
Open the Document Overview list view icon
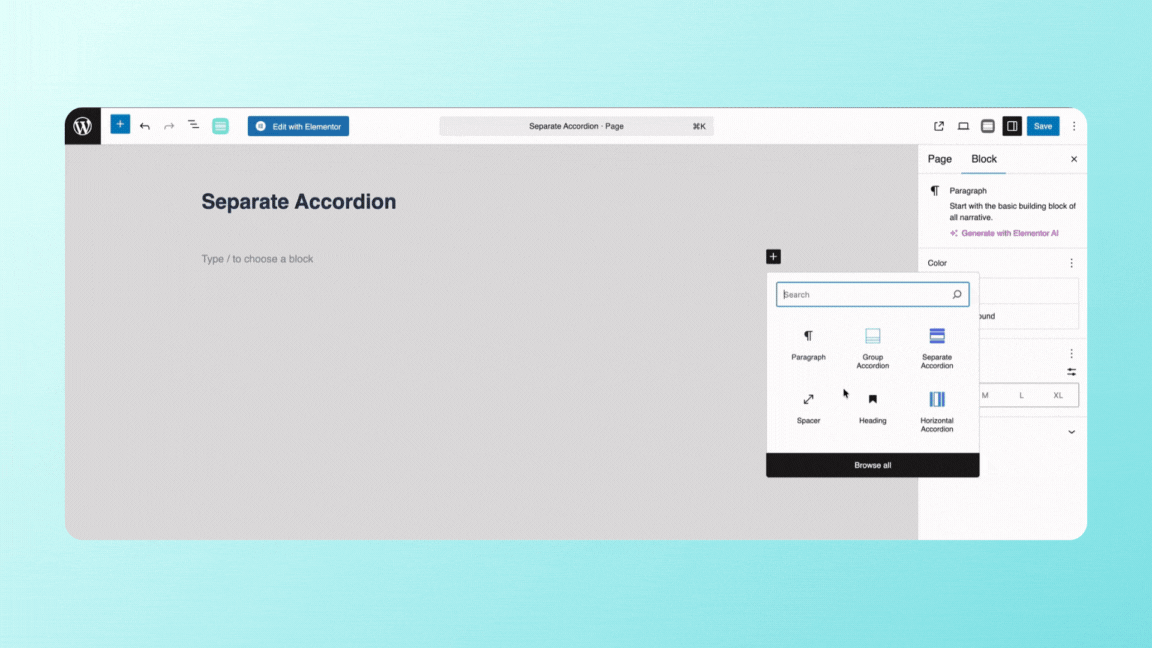pyautogui.click(x=193, y=126)
